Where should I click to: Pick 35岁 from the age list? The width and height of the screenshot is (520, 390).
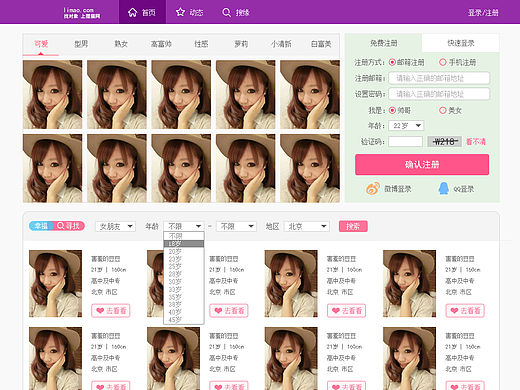(x=184, y=297)
